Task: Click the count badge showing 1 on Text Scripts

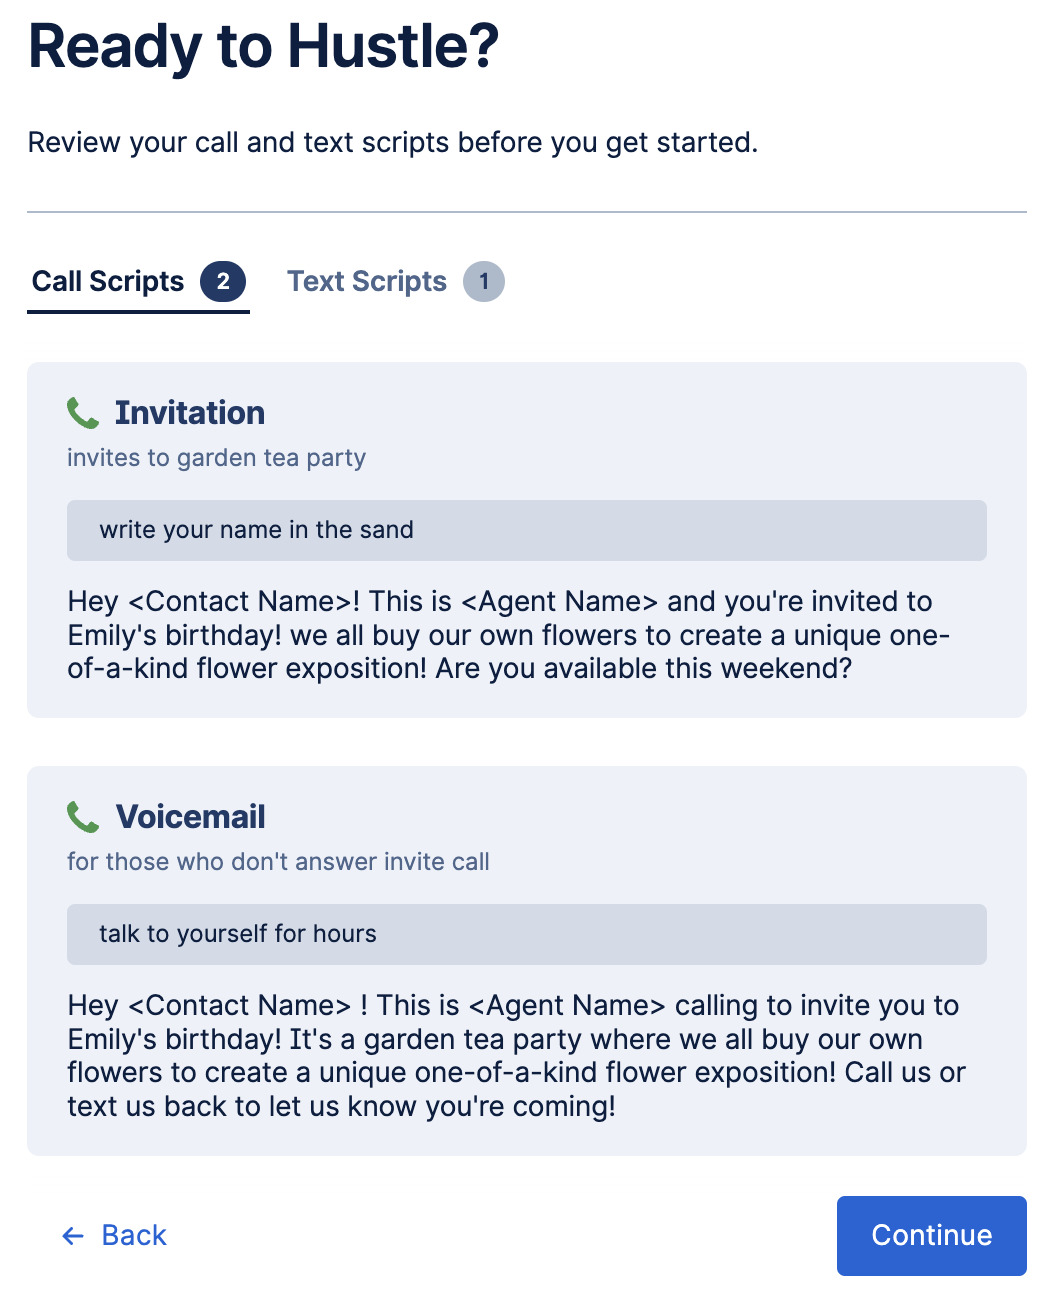Action: pyautogui.click(x=484, y=281)
